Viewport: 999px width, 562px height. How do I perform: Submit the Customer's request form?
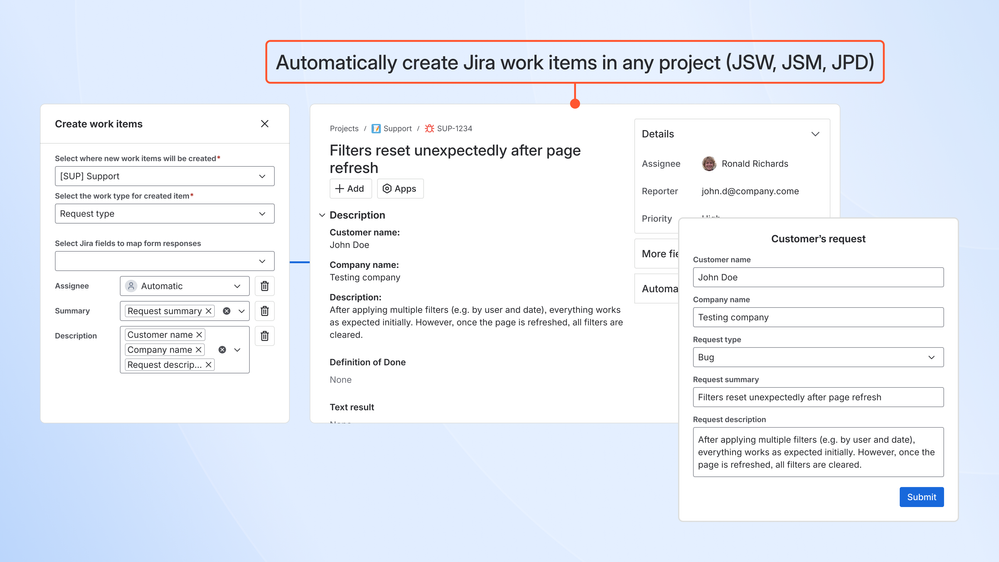click(921, 497)
